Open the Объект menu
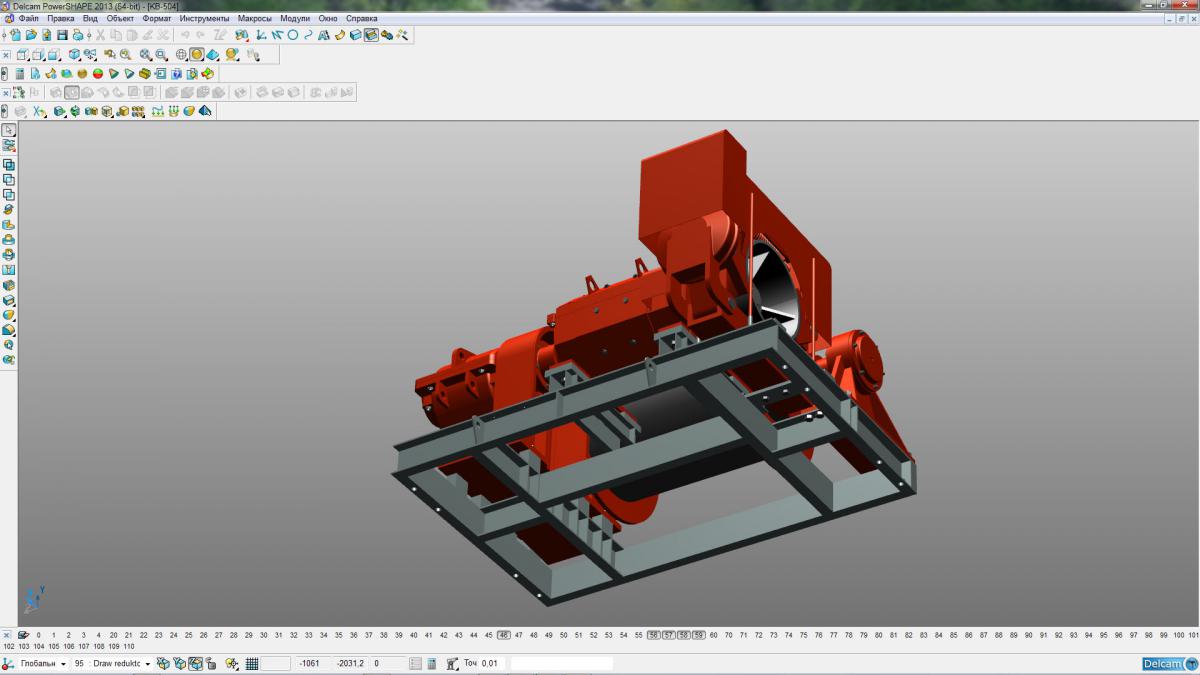 [x=121, y=18]
